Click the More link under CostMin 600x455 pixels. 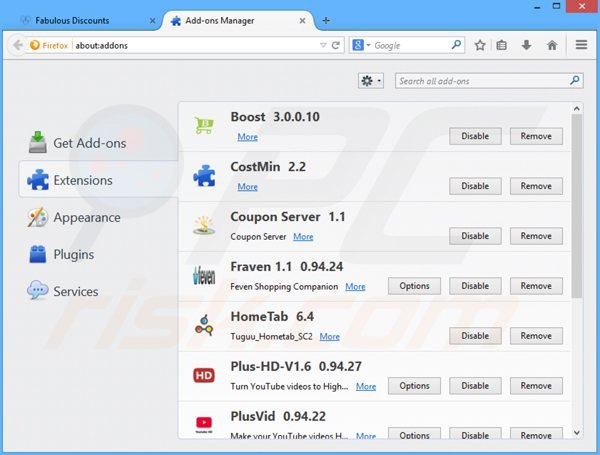(x=248, y=187)
